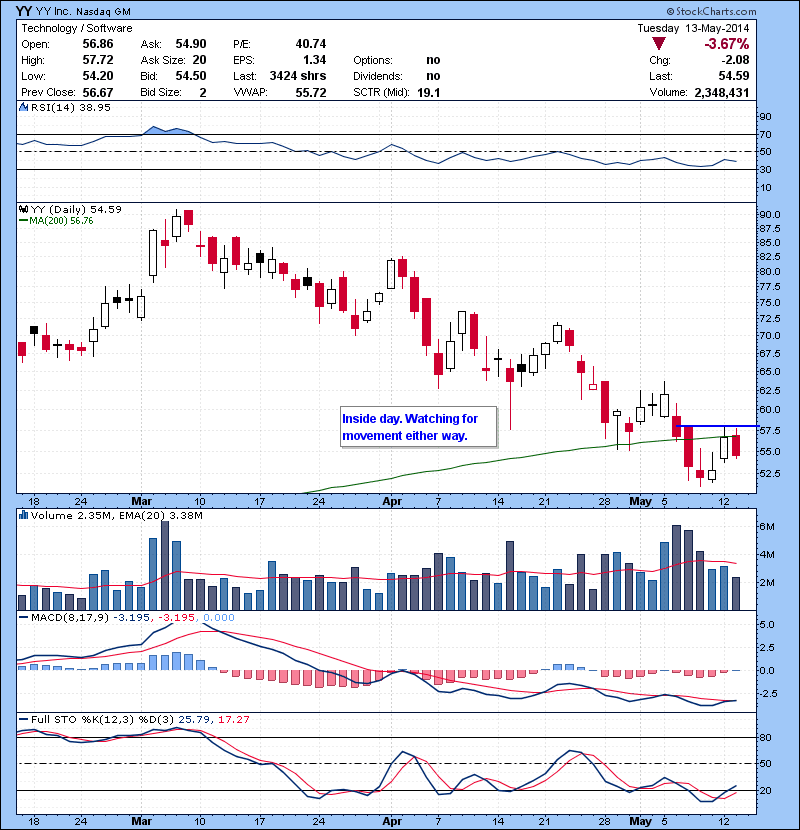This screenshot has height=830, width=800.
Task: Click the blue horizontal resistance line
Action: (x=718, y=426)
